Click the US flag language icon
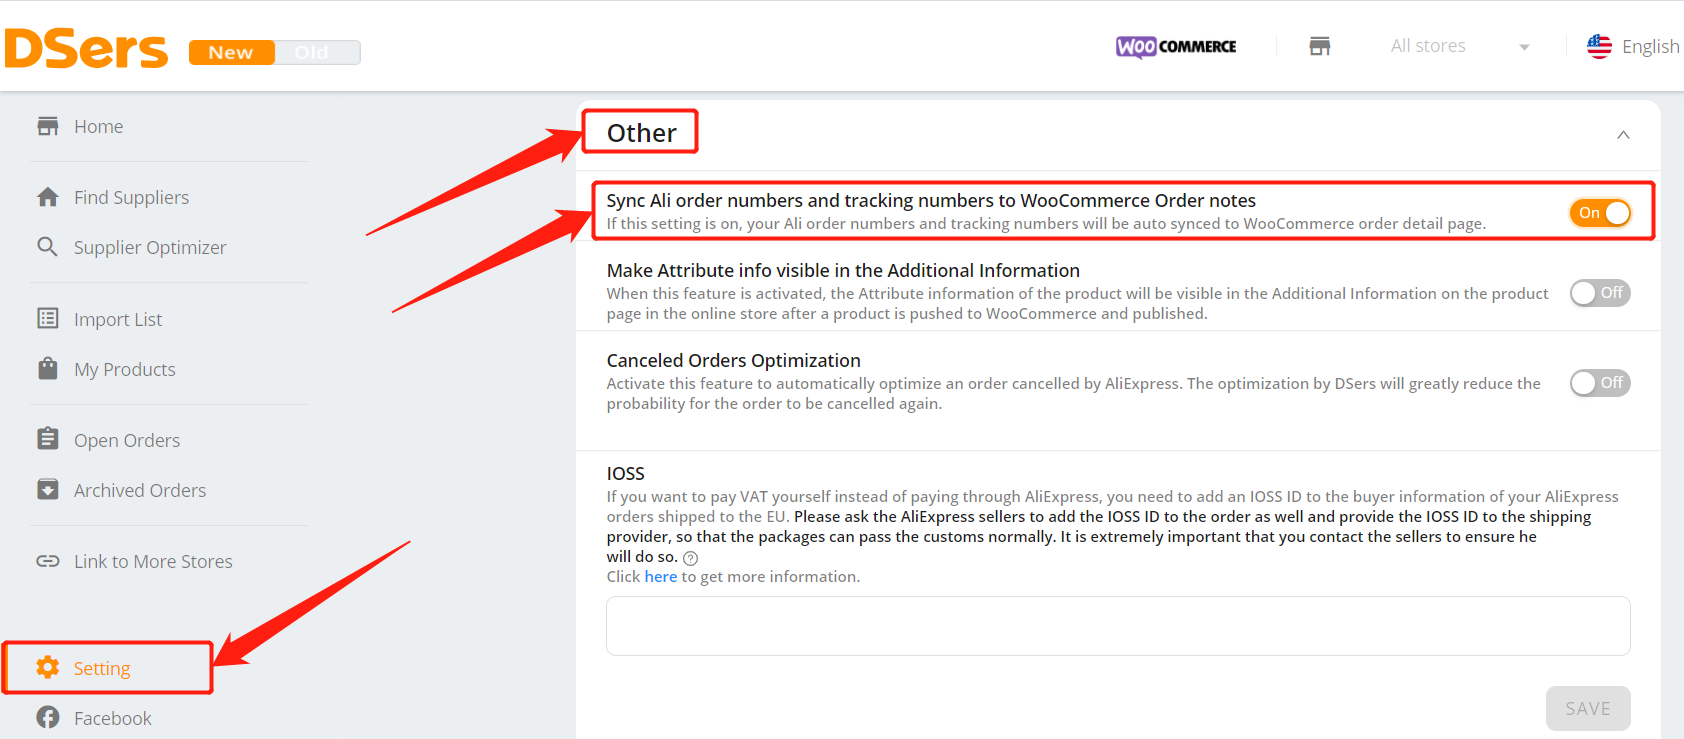 pos(1599,46)
